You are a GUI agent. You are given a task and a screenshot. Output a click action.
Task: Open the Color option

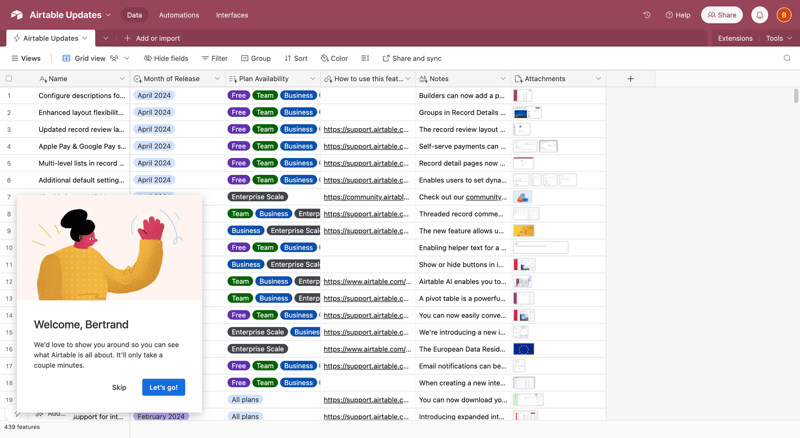click(x=334, y=58)
